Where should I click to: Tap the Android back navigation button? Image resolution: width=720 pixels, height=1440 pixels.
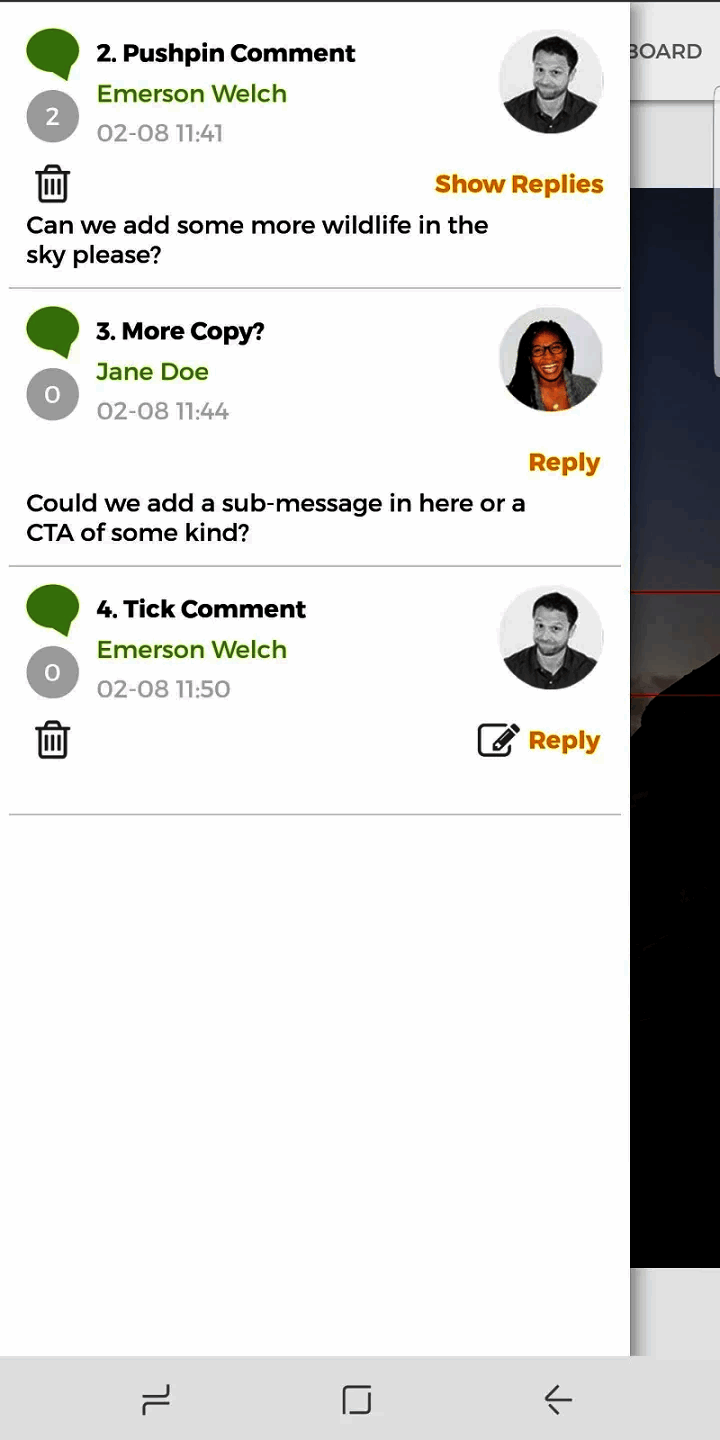(x=558, y=1399)
